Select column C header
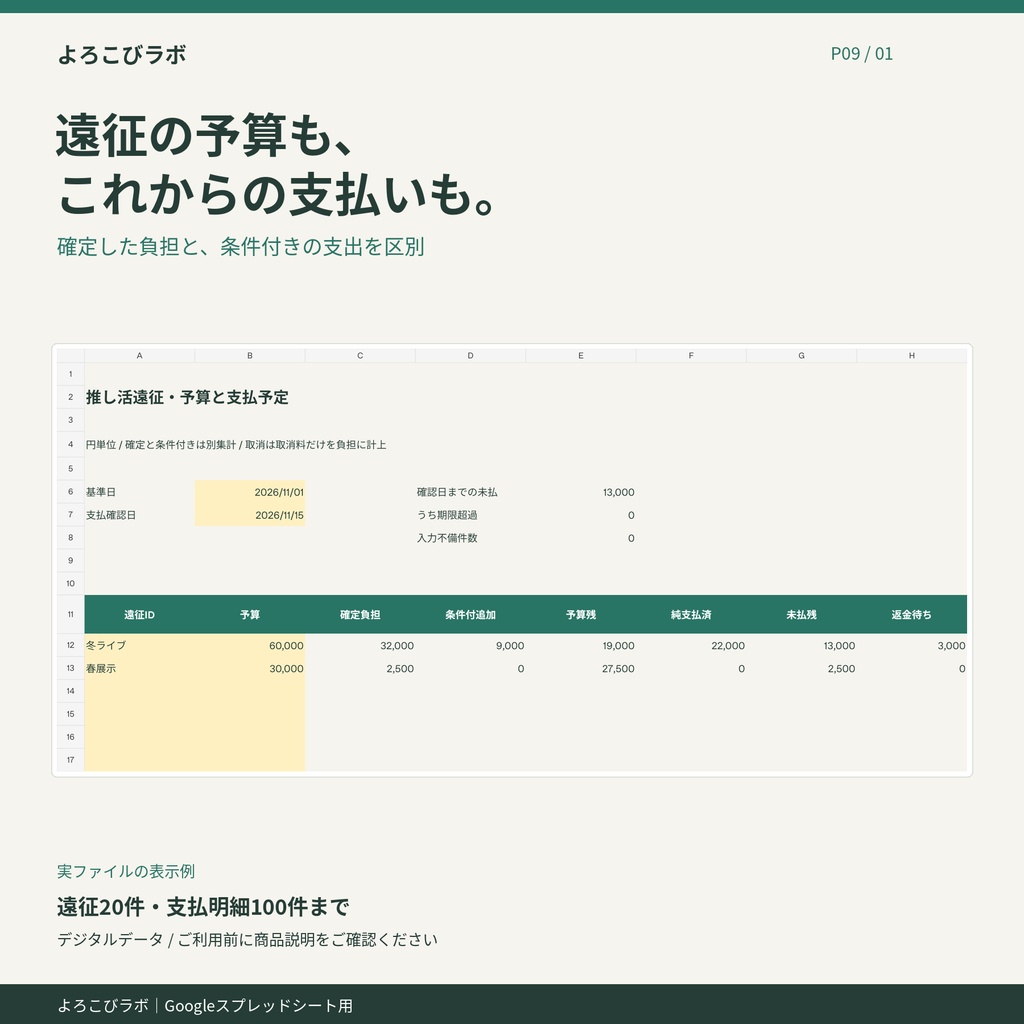Screen dimensions: 1024x1024 click(x=360, y=356)
